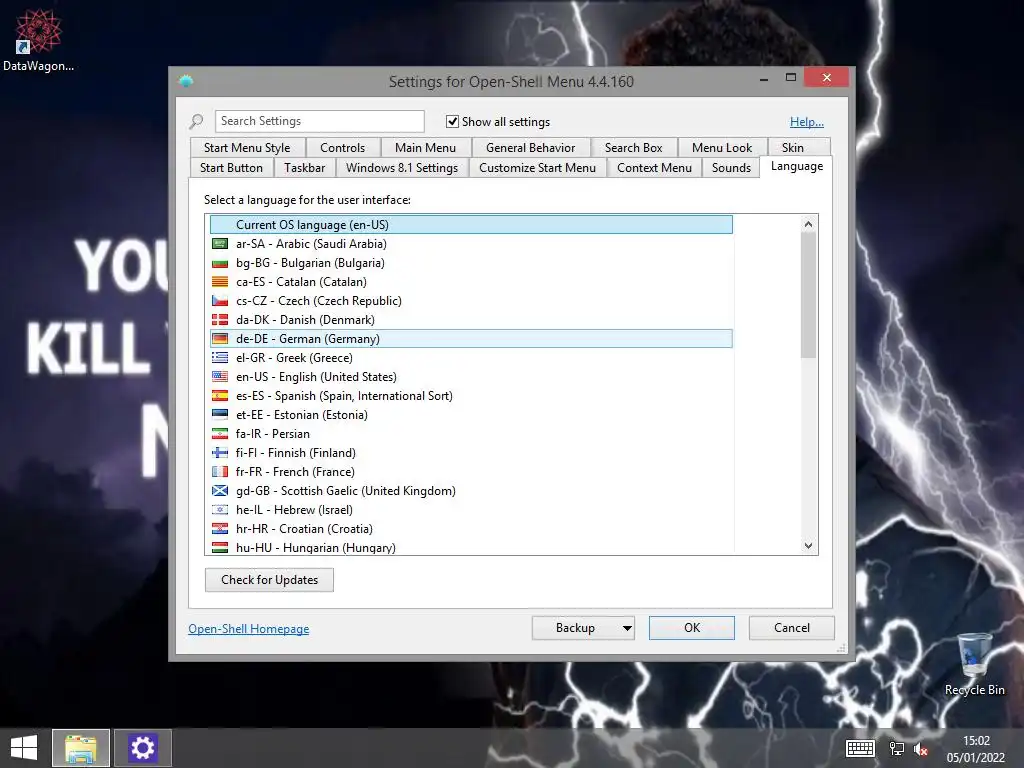Viewport: 1024px width, 768px height.
Task: Click the Search Settings input field
Action: 319,121
